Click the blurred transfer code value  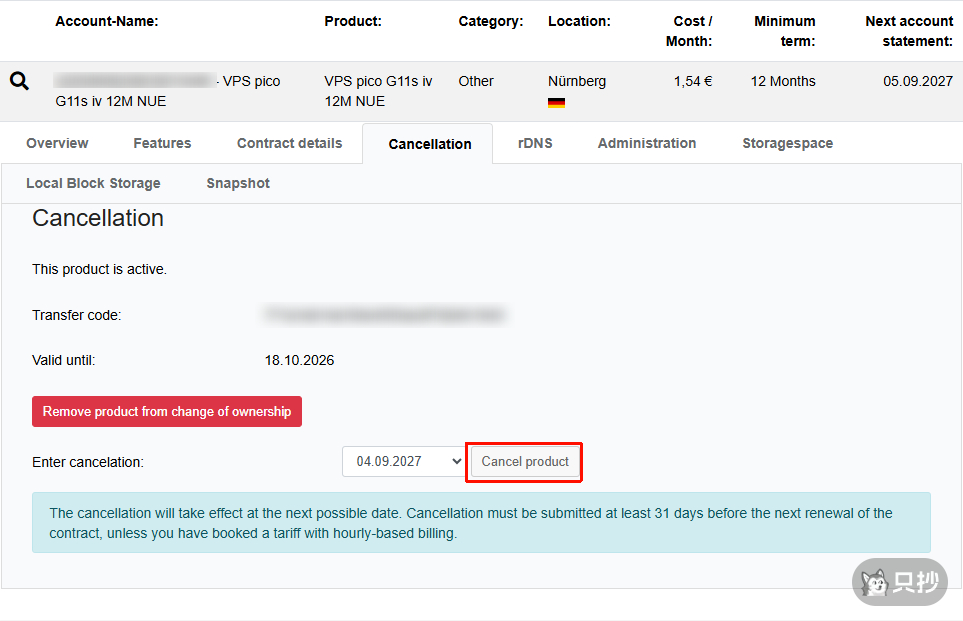tap(384, 314)
